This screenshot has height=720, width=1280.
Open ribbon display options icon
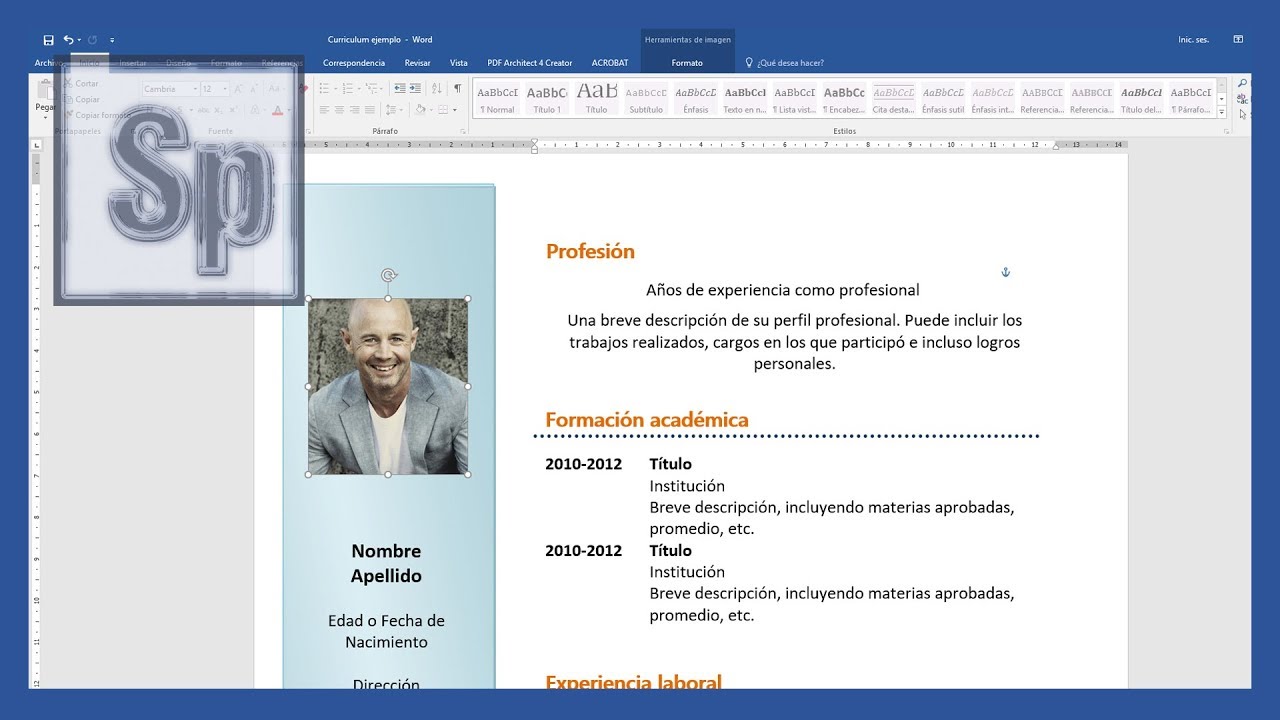(1238, 40)
